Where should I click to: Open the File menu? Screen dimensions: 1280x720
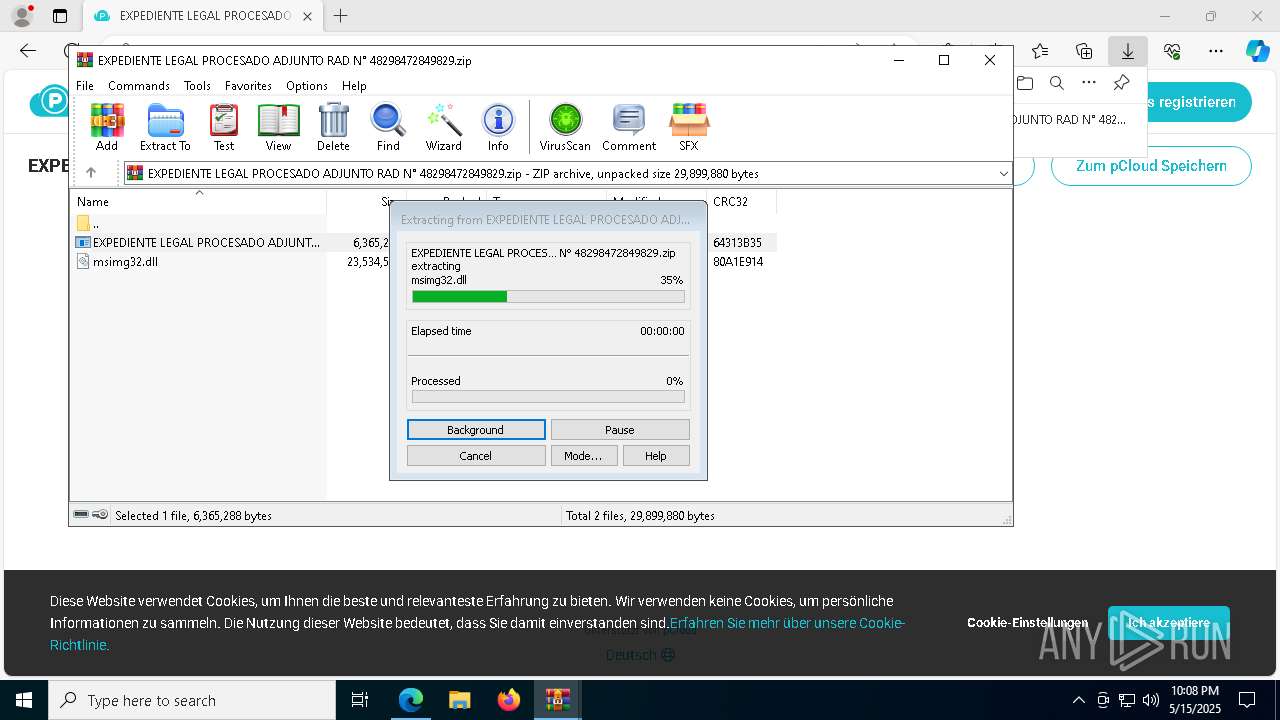(85, 86)
